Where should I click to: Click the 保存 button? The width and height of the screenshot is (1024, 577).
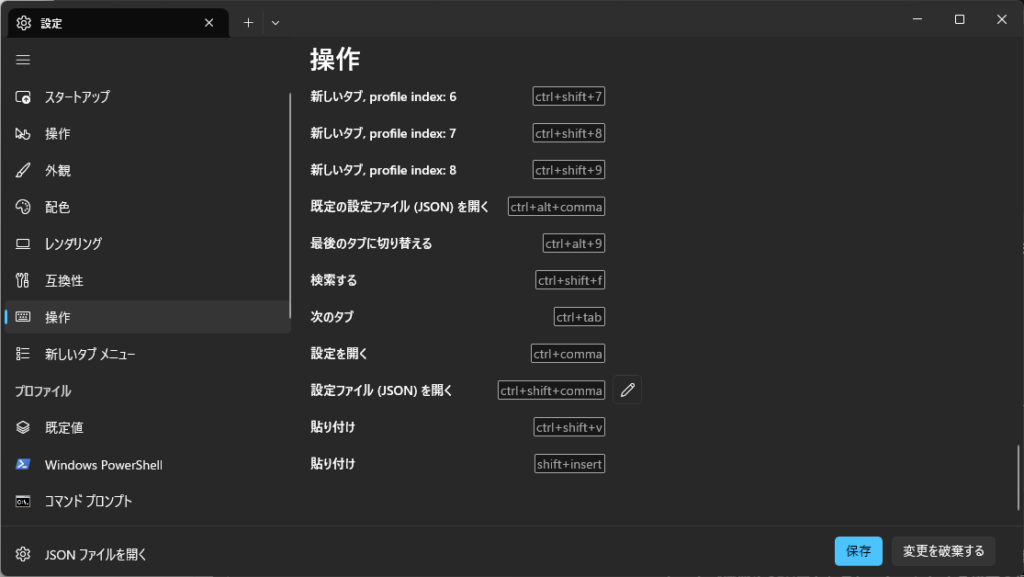[858, 551]
